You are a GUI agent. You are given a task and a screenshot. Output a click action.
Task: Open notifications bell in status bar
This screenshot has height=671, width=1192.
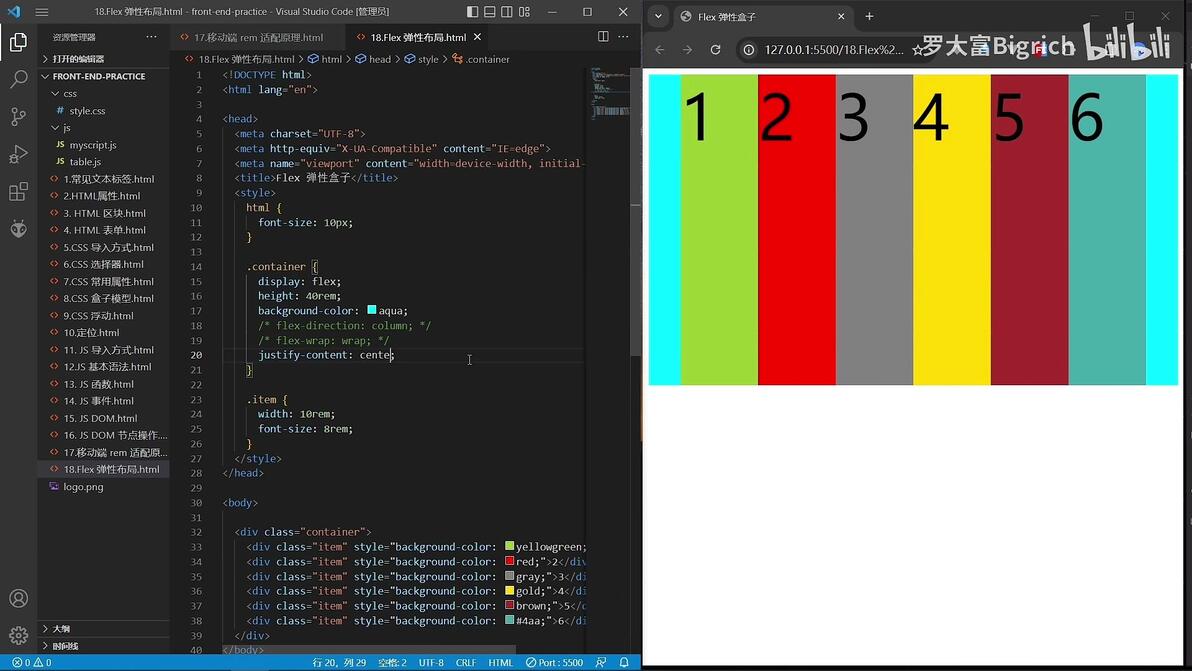pos(624,663)
